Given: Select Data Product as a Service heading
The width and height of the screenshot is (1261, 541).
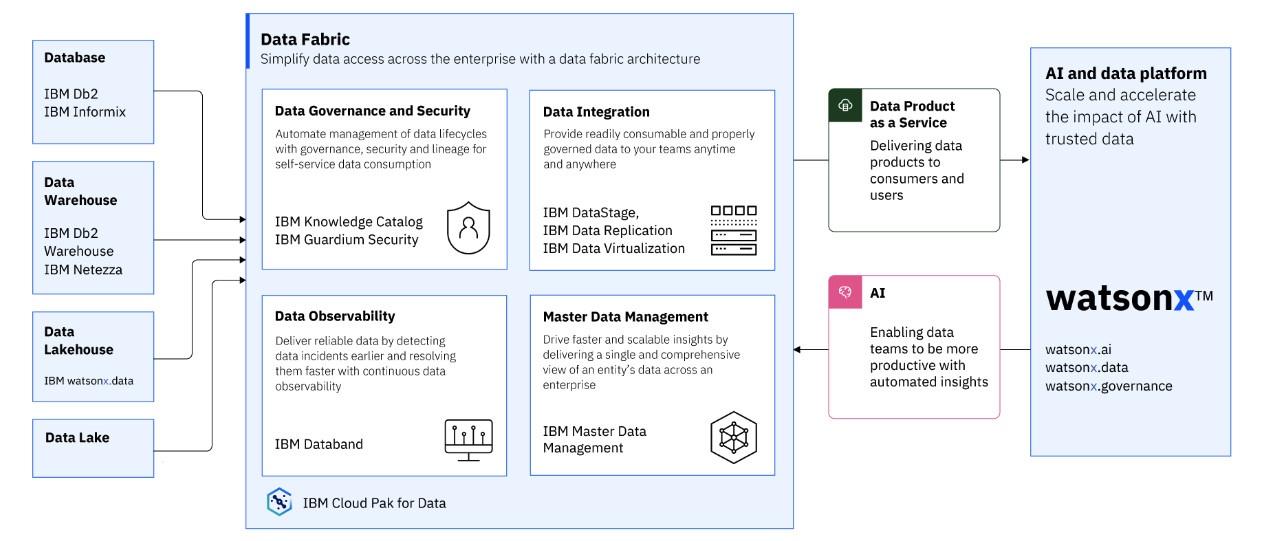Looking at the screenshot, I should coord(912,114).
